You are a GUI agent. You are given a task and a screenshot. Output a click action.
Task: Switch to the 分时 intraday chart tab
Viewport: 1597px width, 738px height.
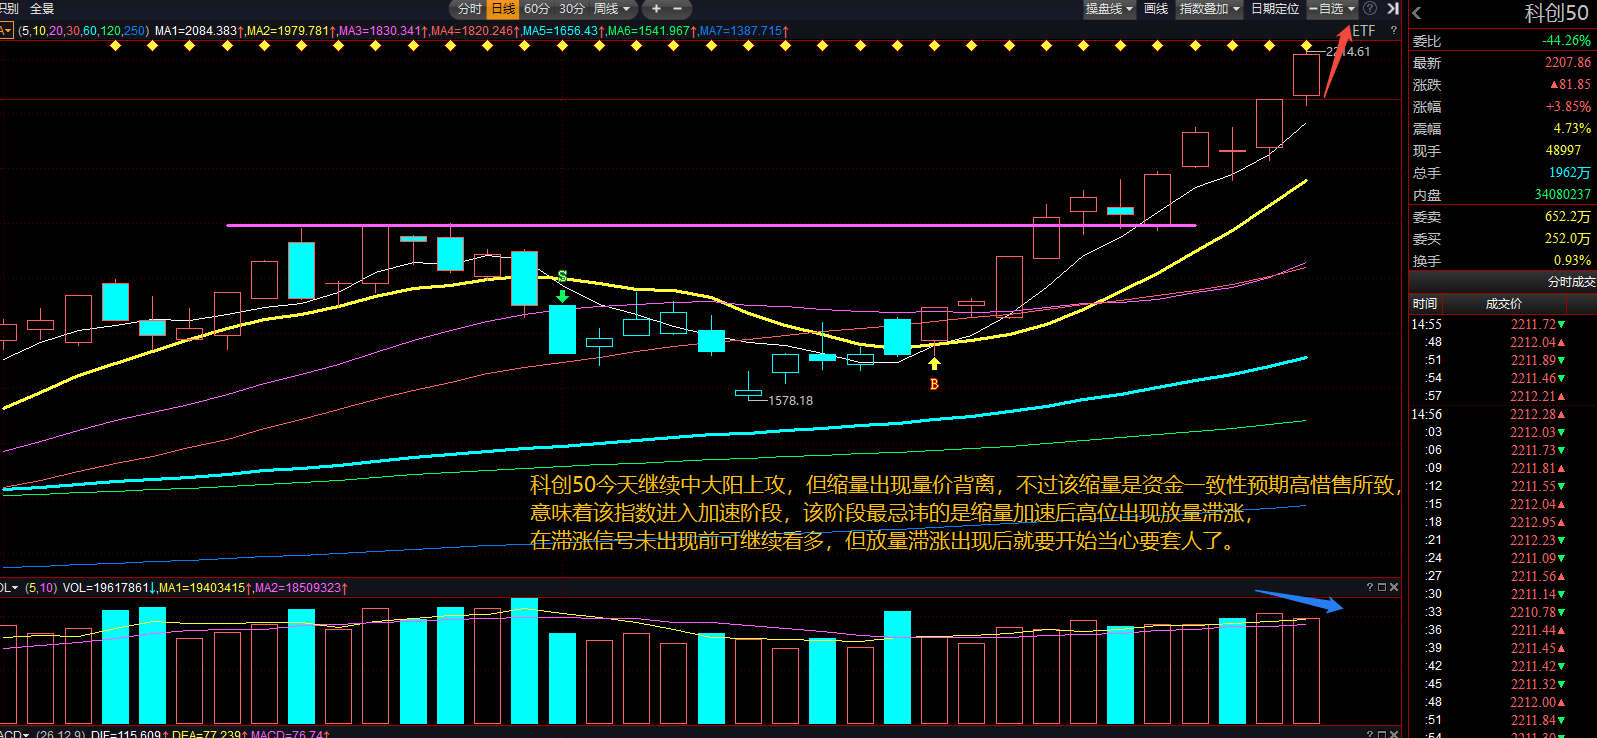tap(469, 9)
